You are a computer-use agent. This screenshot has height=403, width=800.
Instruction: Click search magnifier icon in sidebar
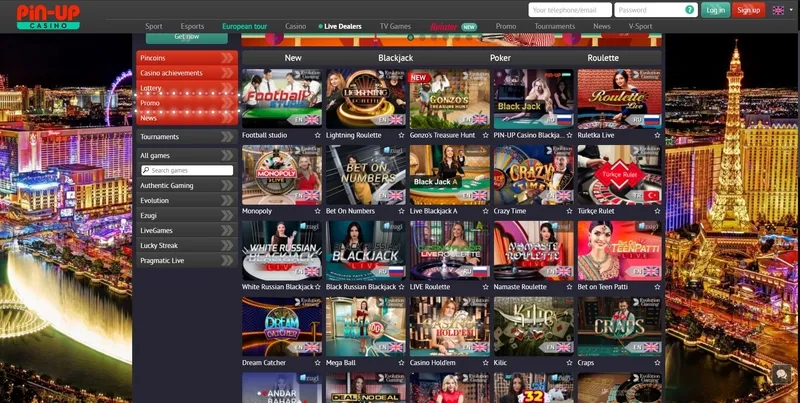(146, 170)
